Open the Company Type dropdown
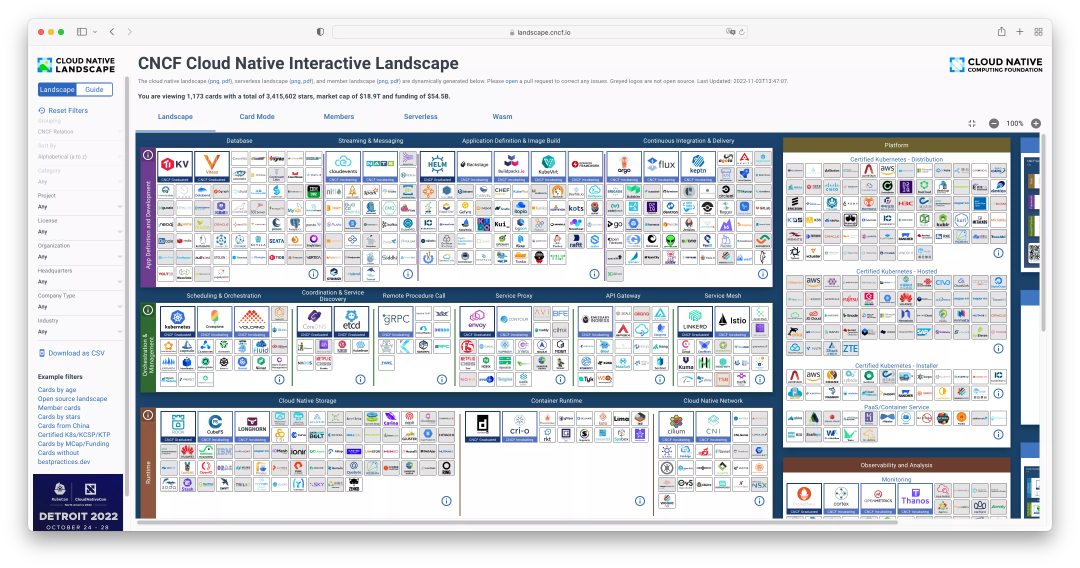The width and height of the screenshot is (1080, 568). [80, 307]
